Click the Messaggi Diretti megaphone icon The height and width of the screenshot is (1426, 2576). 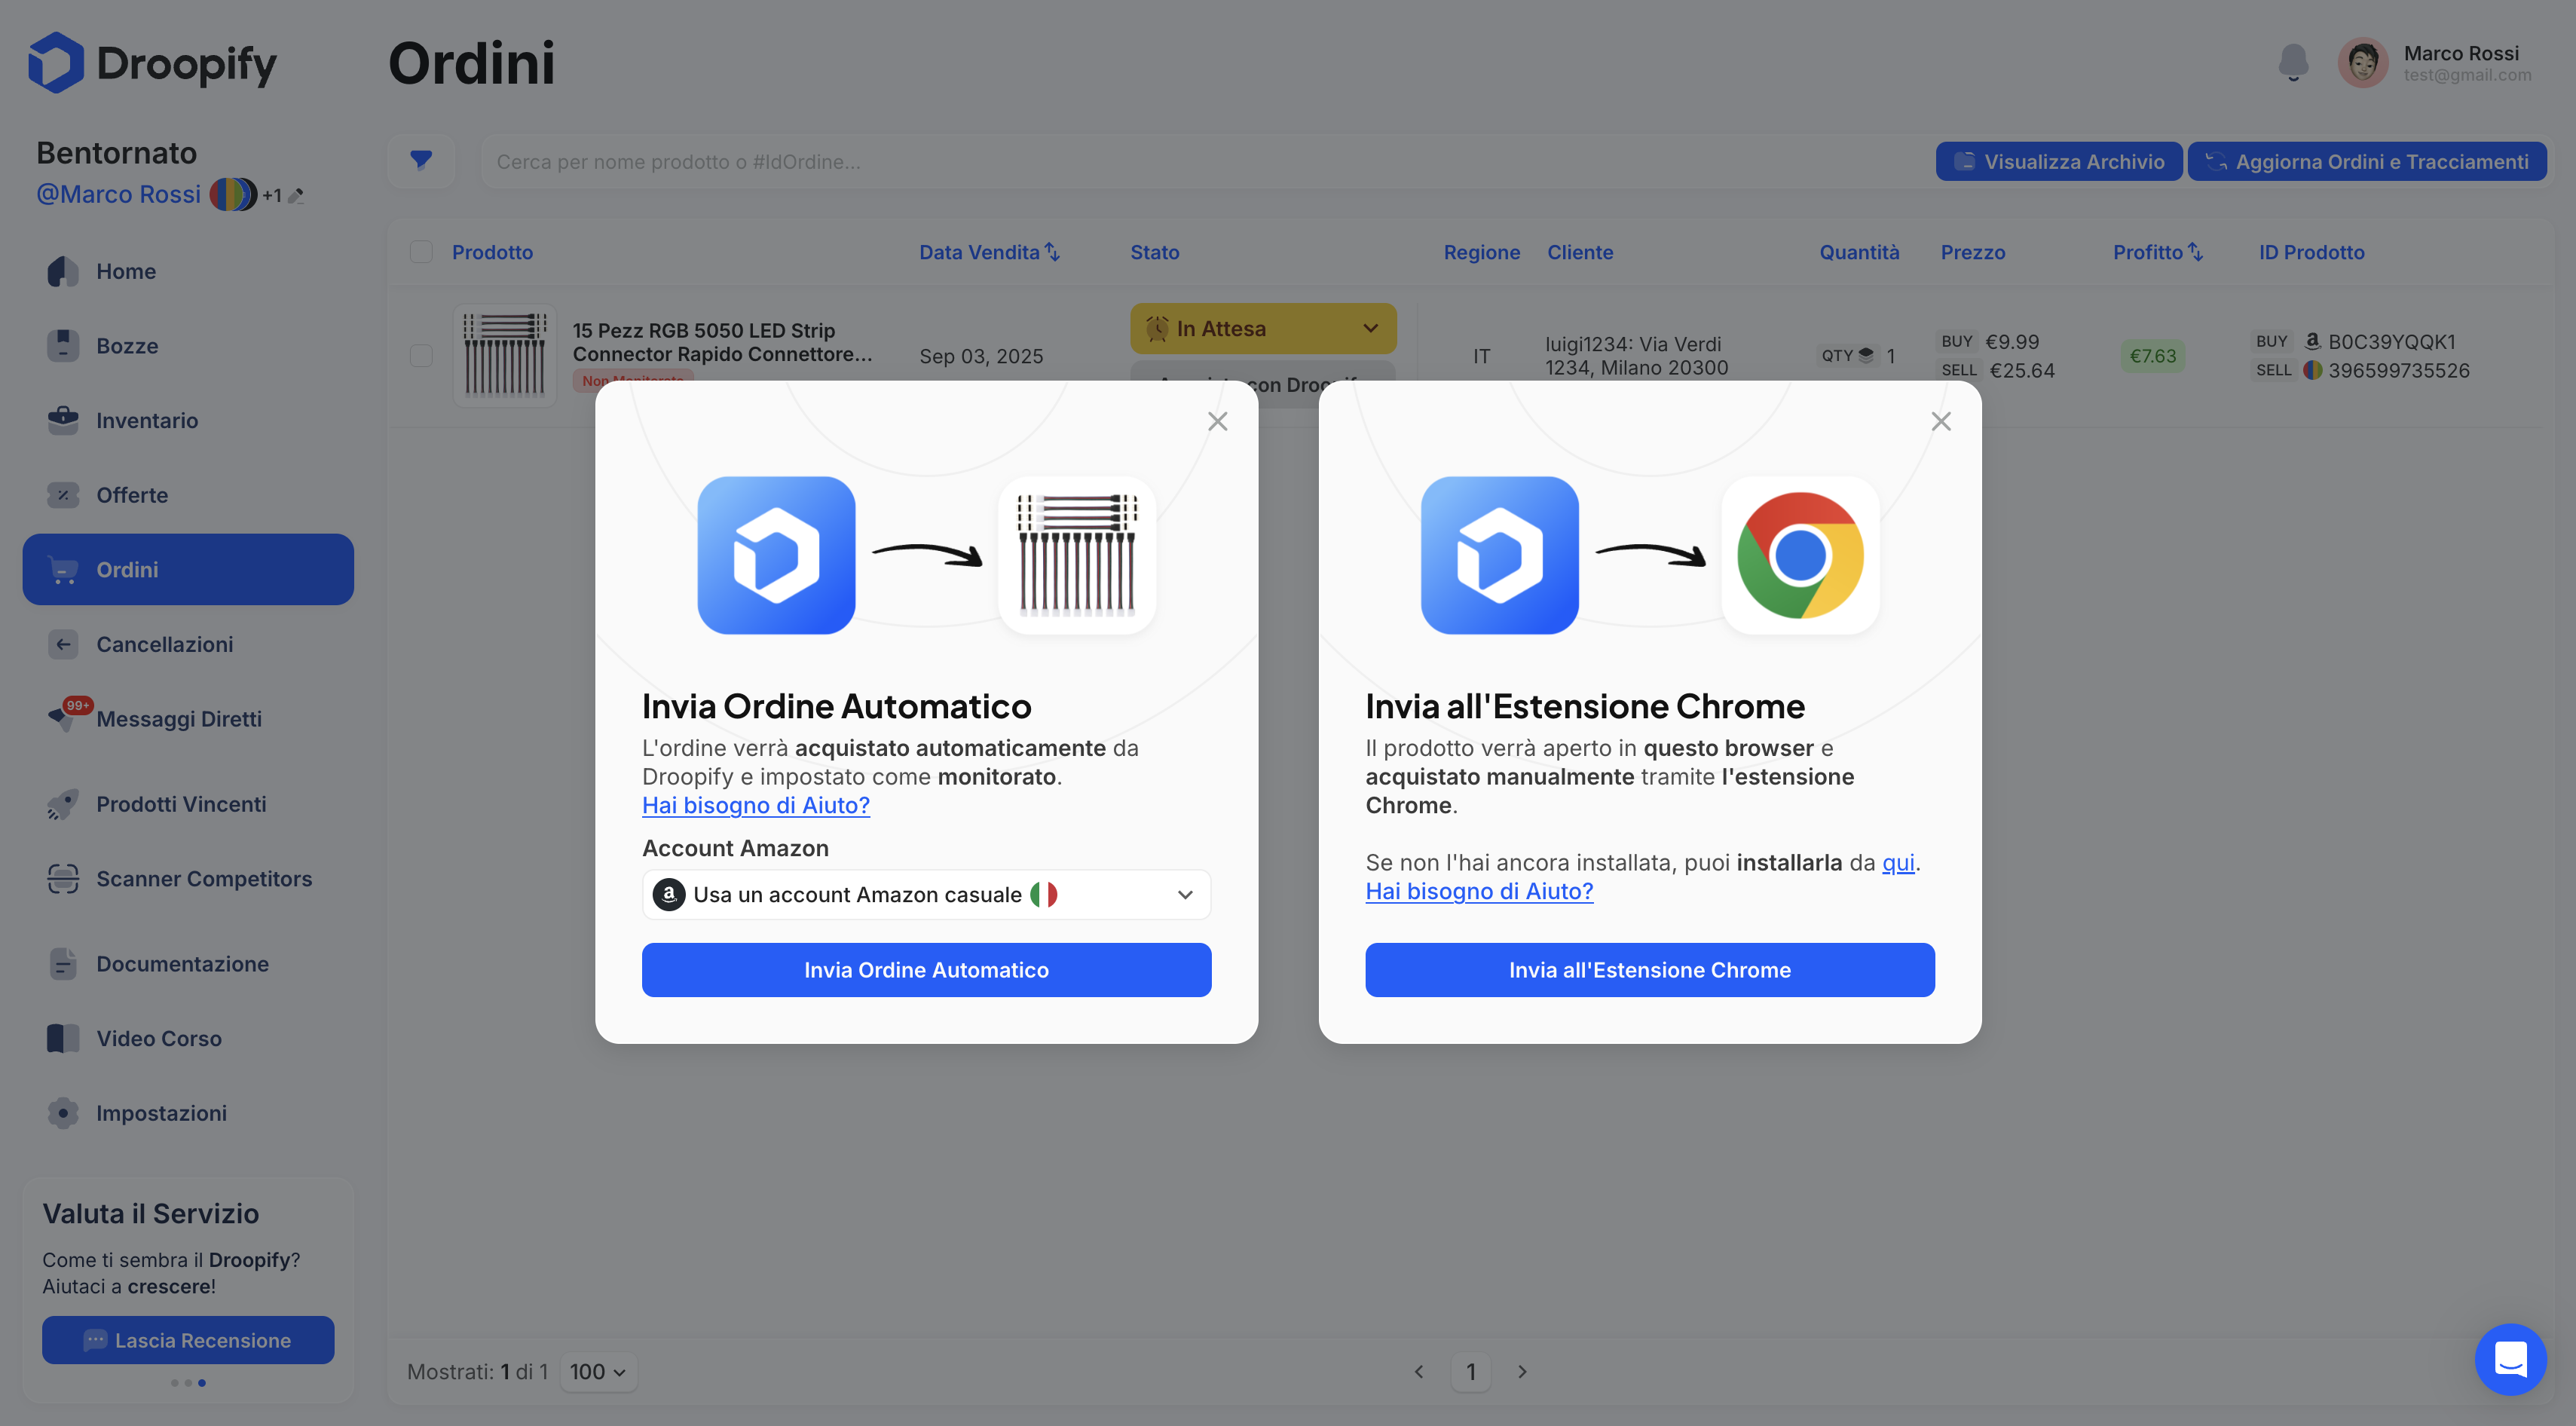[62, 719]
